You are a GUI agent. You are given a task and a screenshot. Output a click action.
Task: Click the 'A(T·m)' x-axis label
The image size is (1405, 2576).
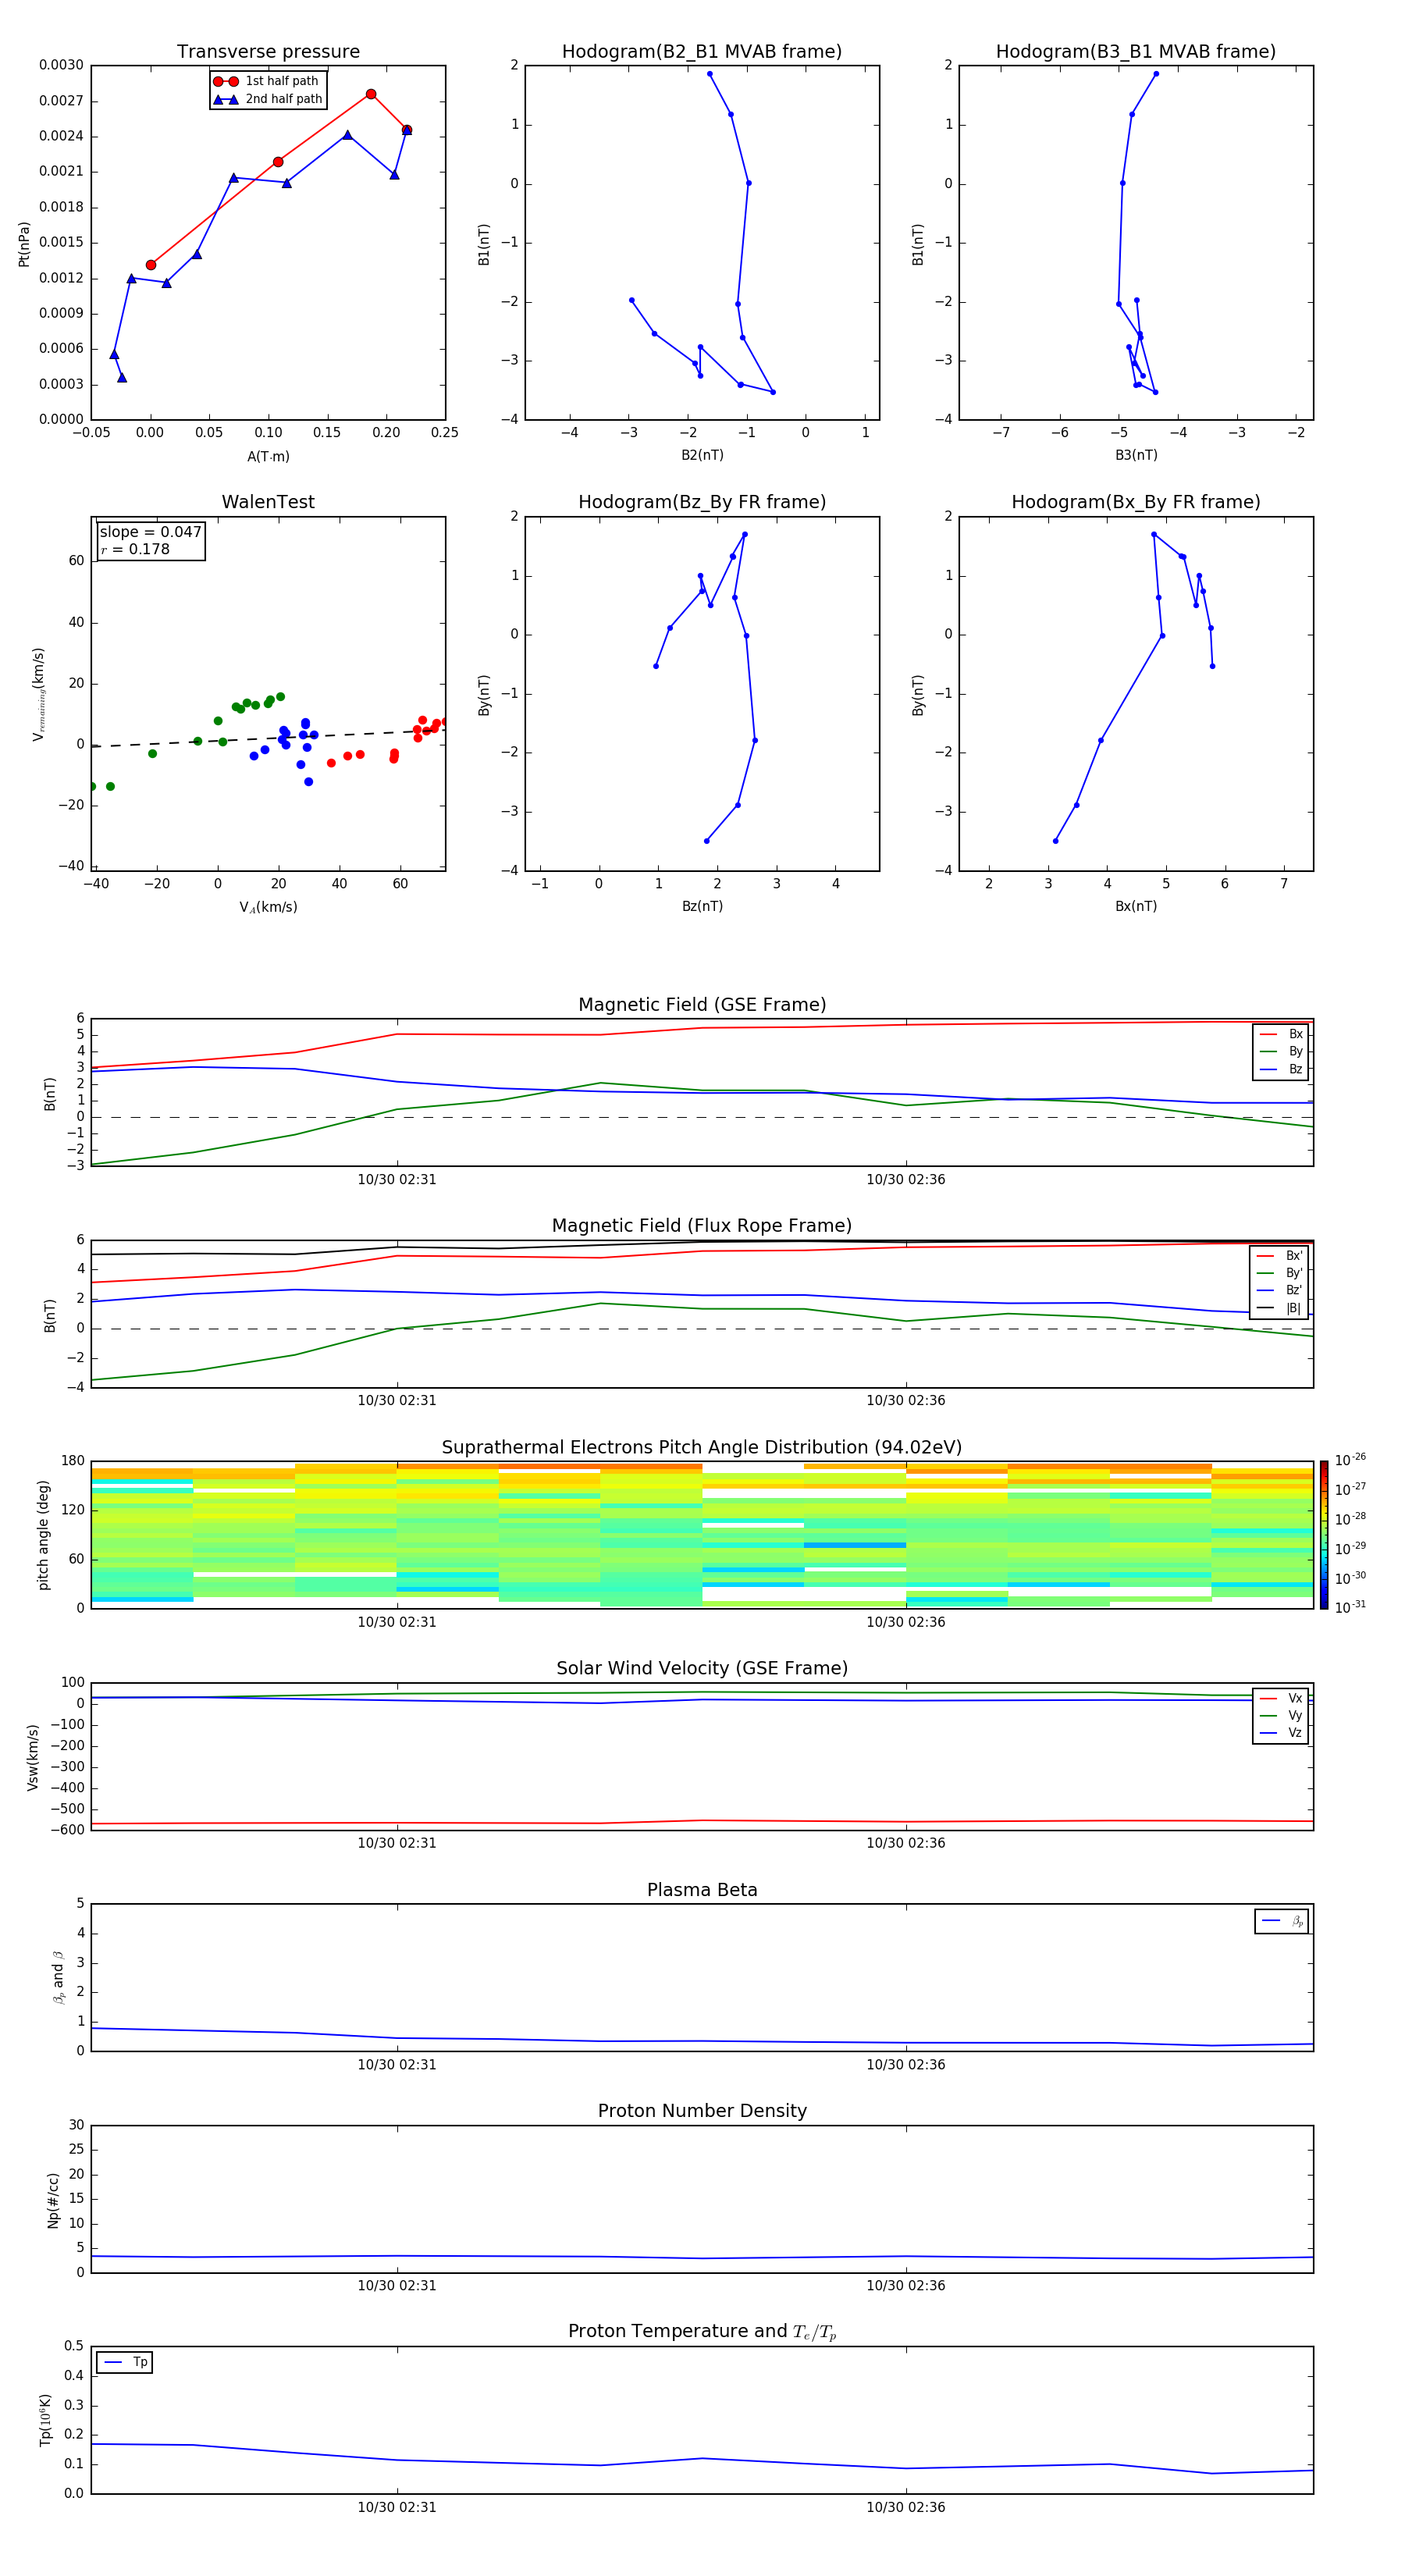[x=268, y=456]
